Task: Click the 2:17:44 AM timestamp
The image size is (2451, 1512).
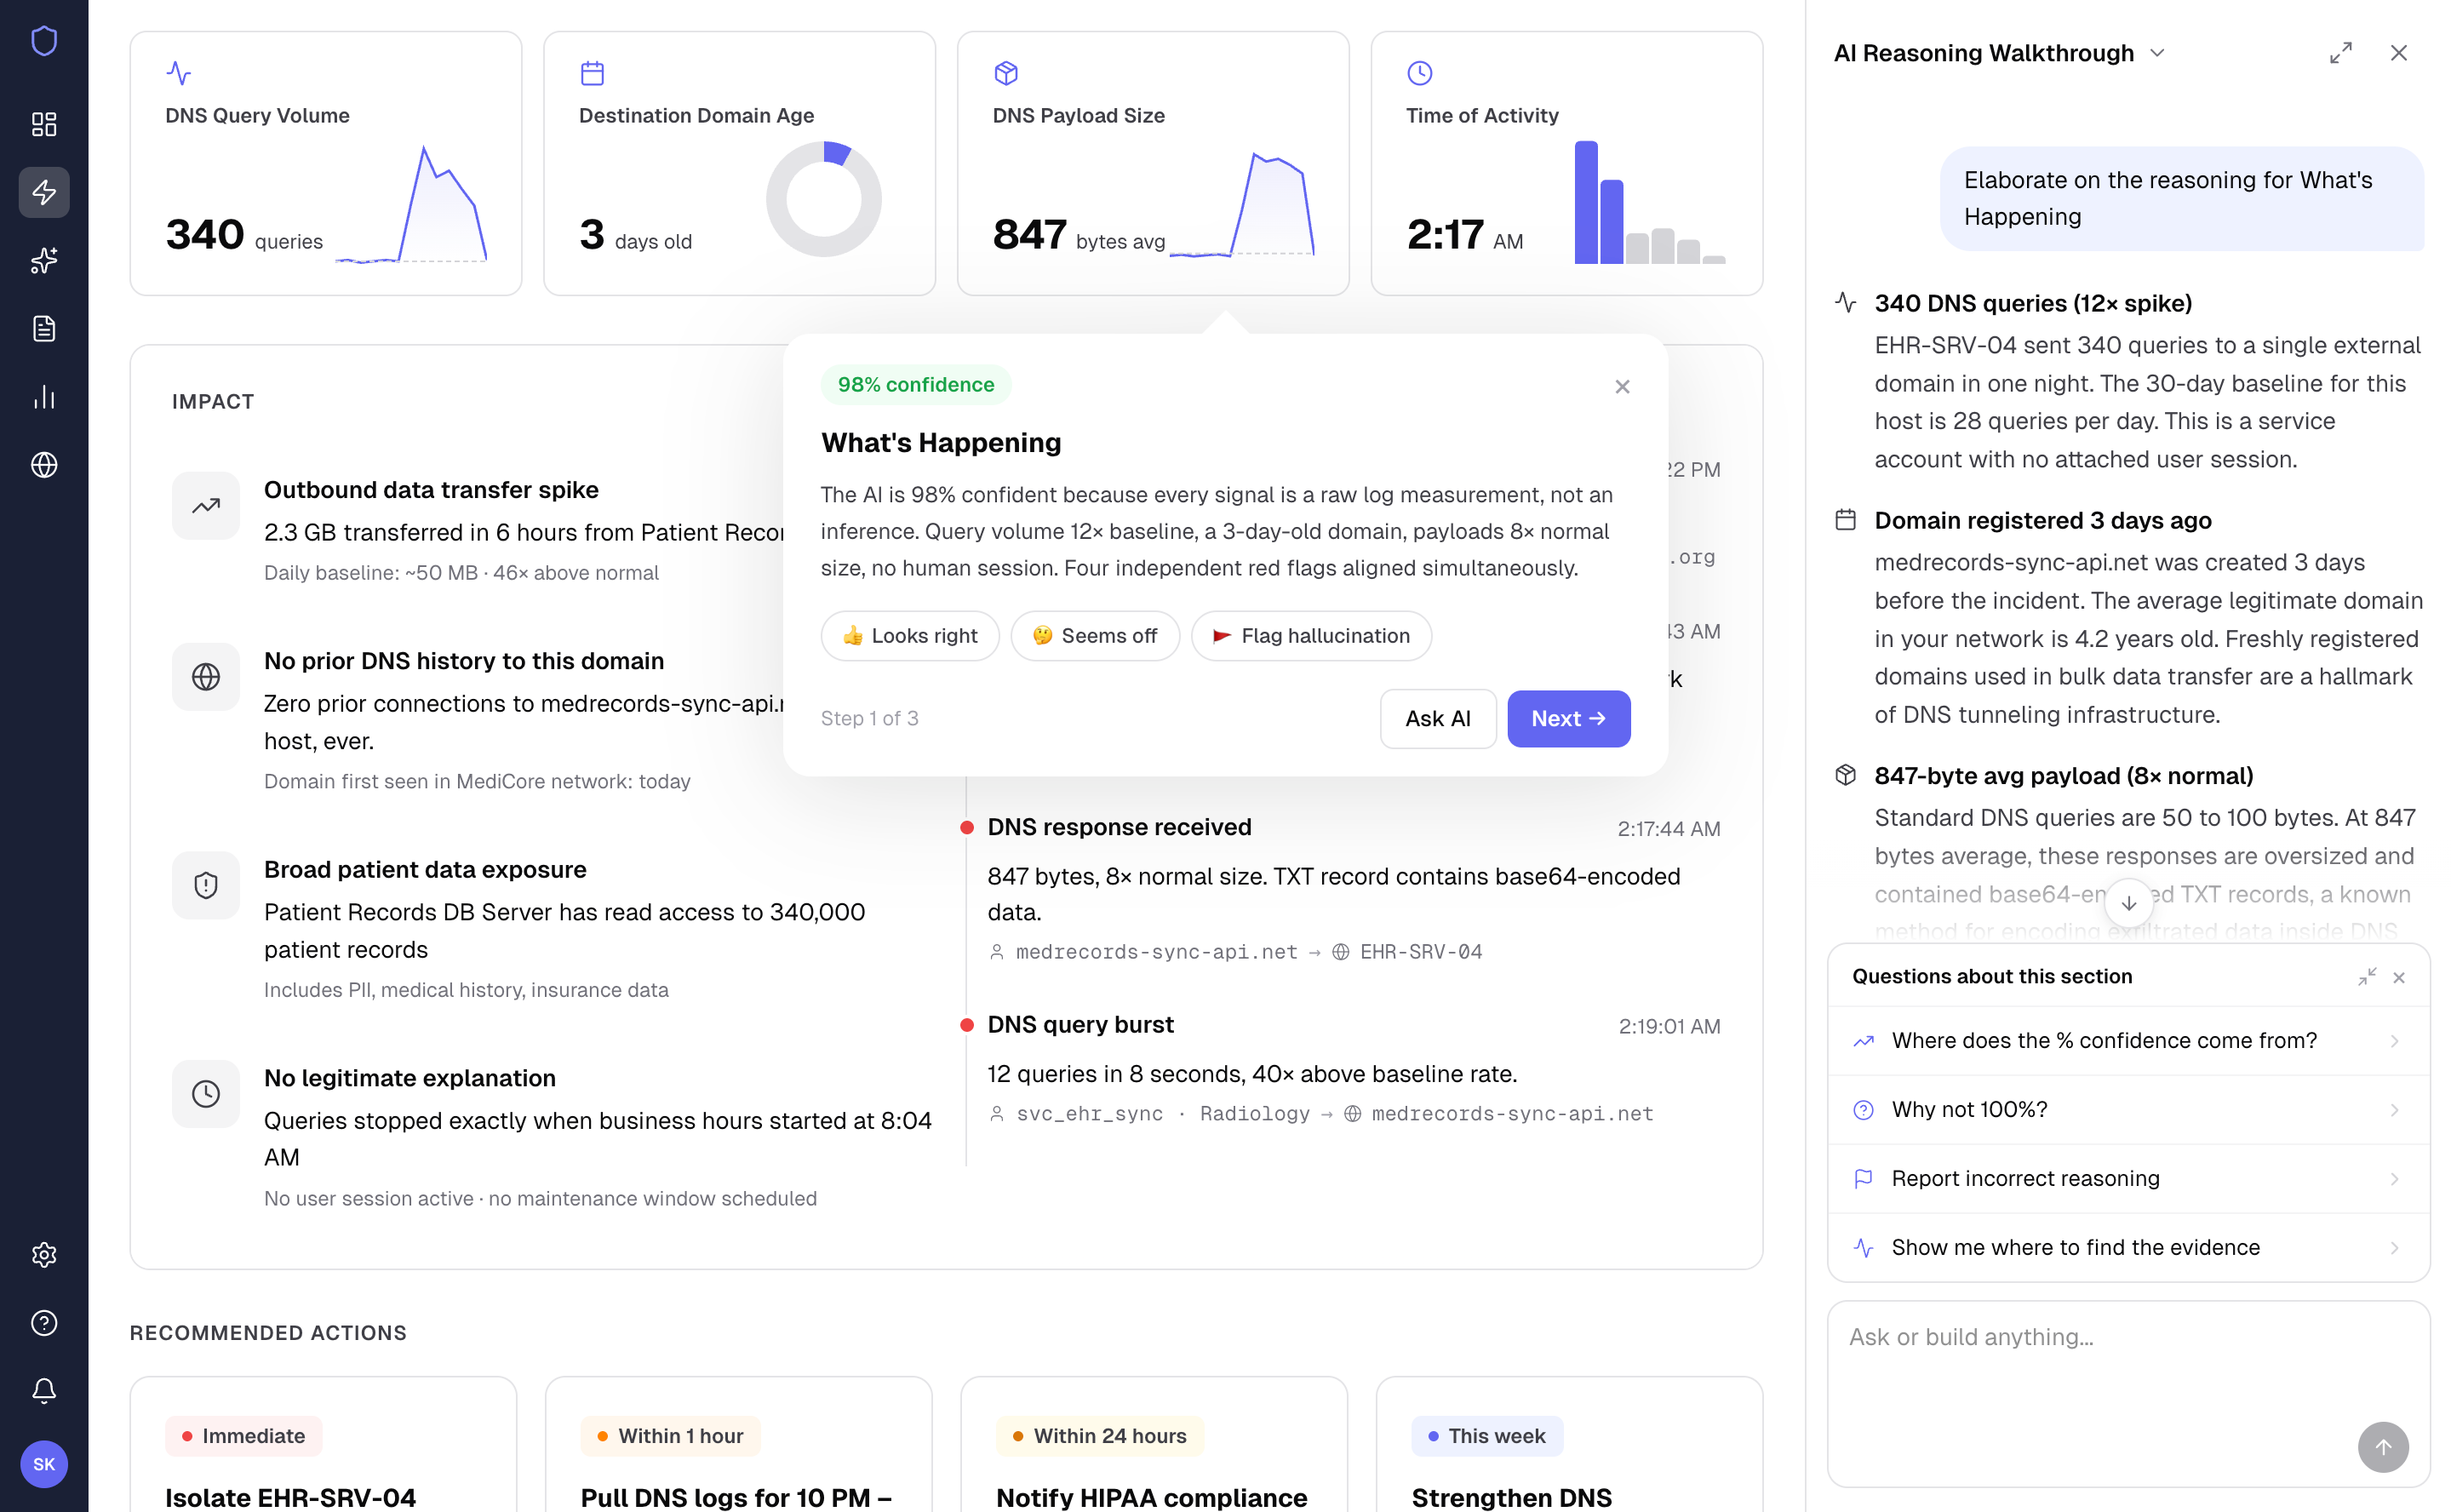Action: click(x=1669, y=829)
